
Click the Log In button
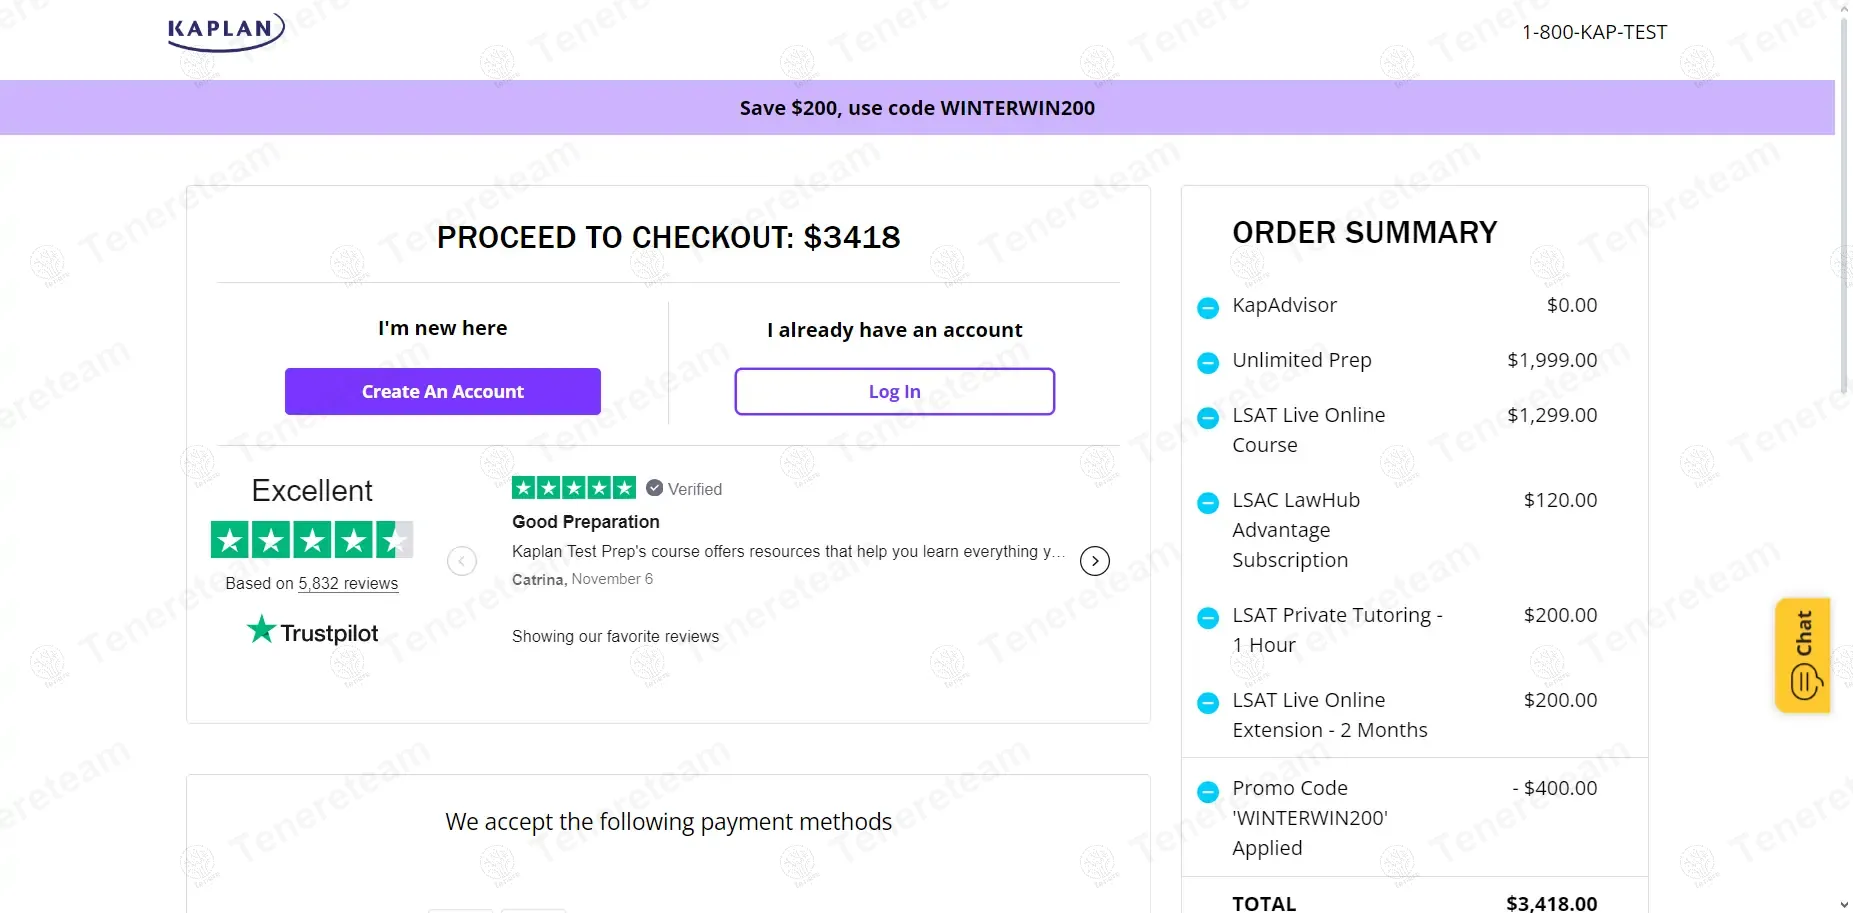(894, 391)
